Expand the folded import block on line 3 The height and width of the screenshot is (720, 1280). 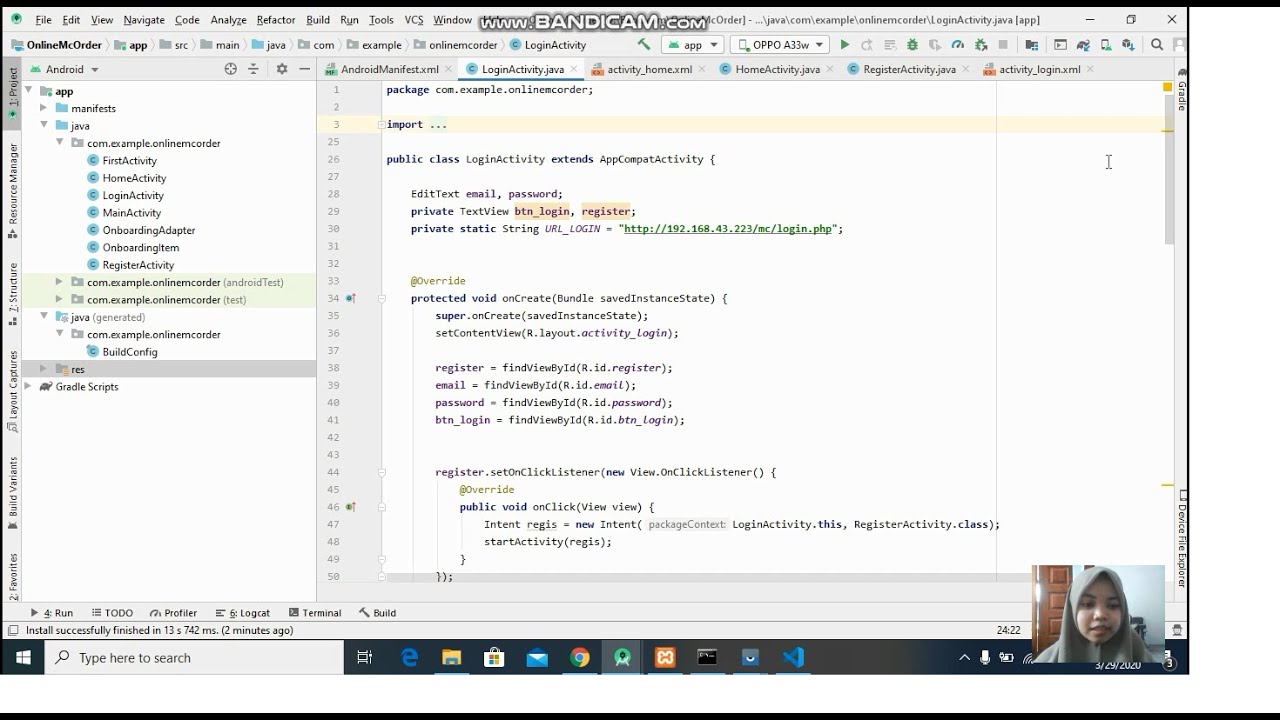click(x=381, y=125)
